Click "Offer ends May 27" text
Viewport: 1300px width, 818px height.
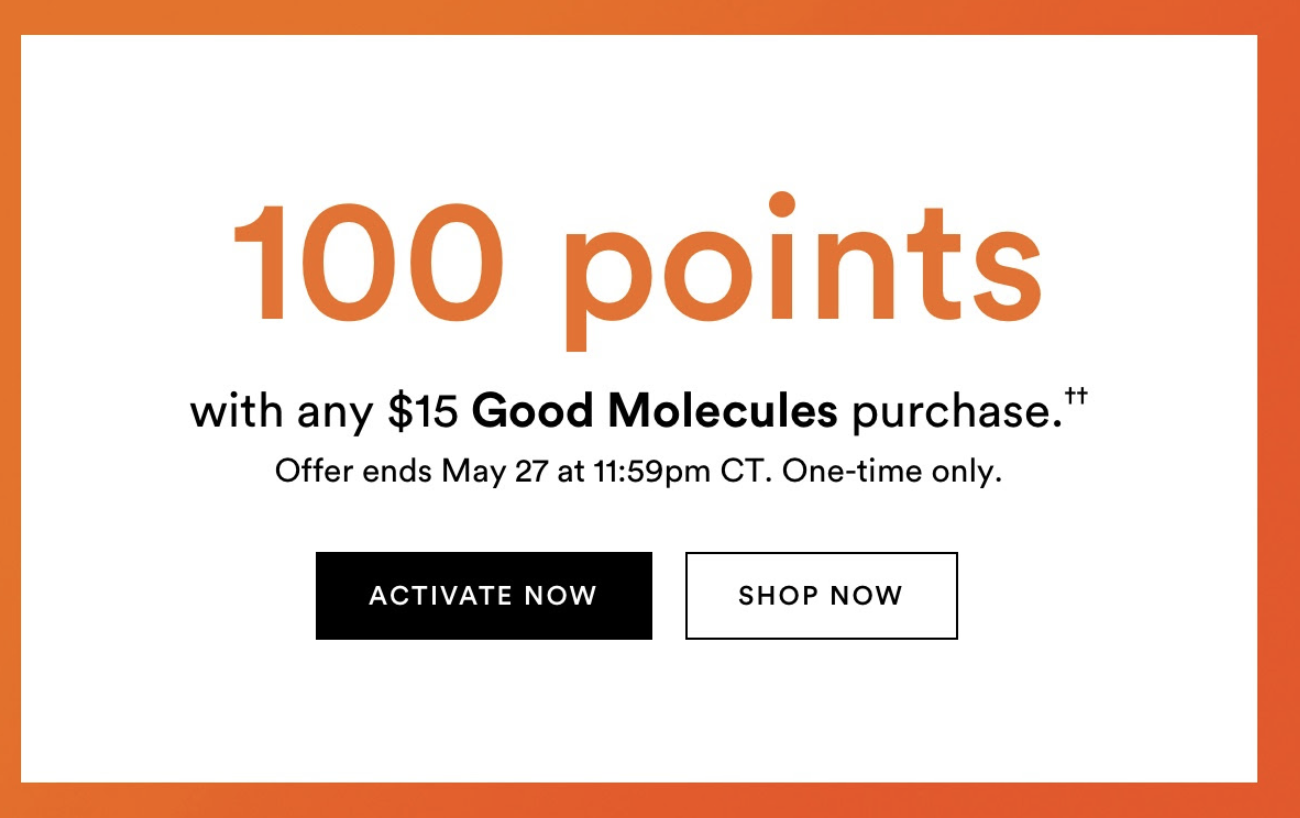pyautogui.click(x=411, y=471)
